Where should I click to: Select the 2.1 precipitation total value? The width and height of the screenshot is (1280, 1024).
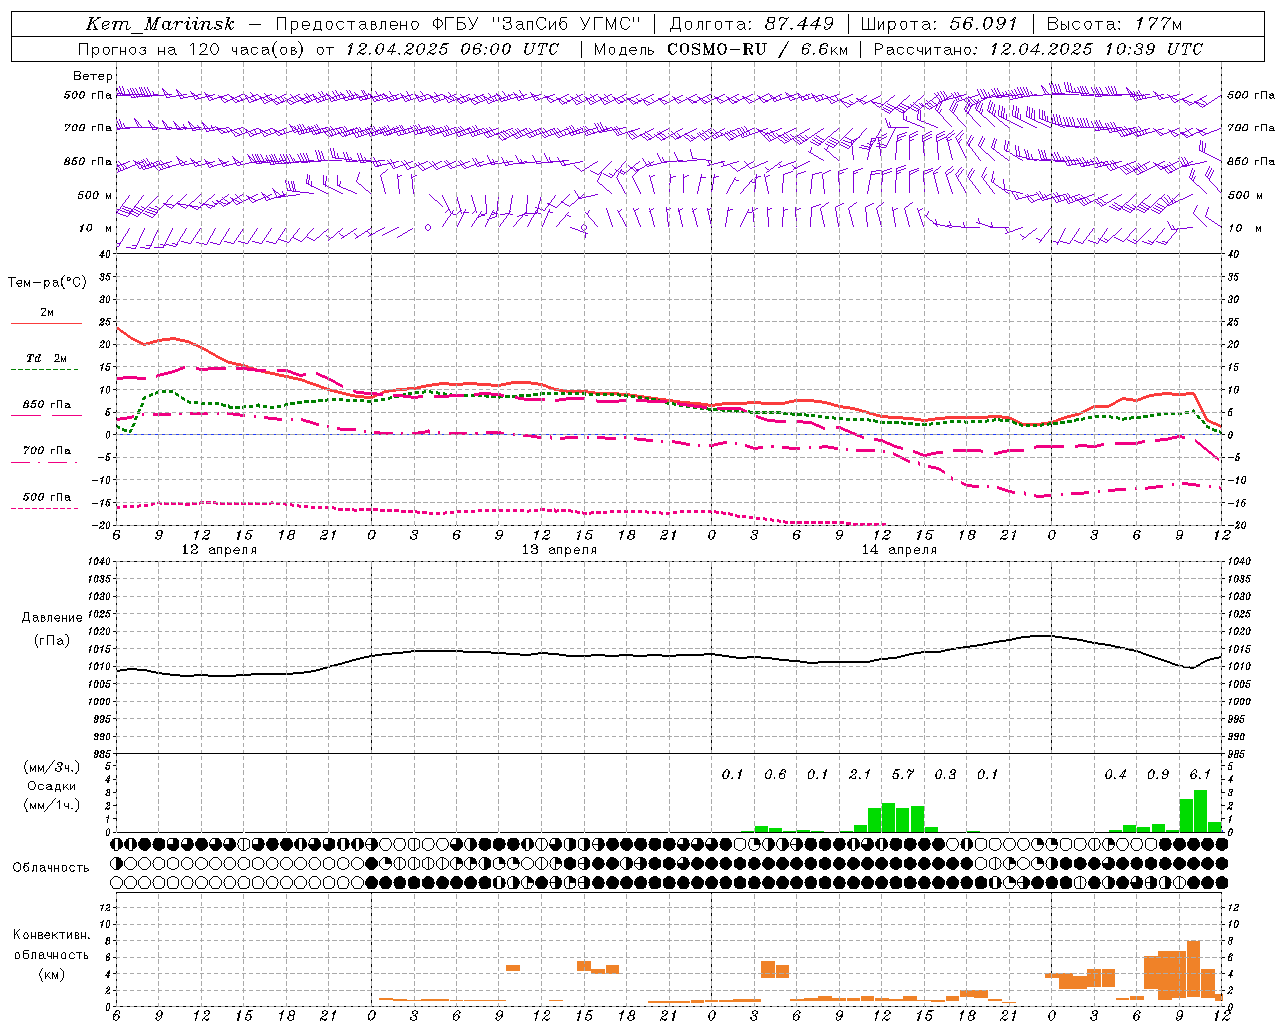pos(860,774)
